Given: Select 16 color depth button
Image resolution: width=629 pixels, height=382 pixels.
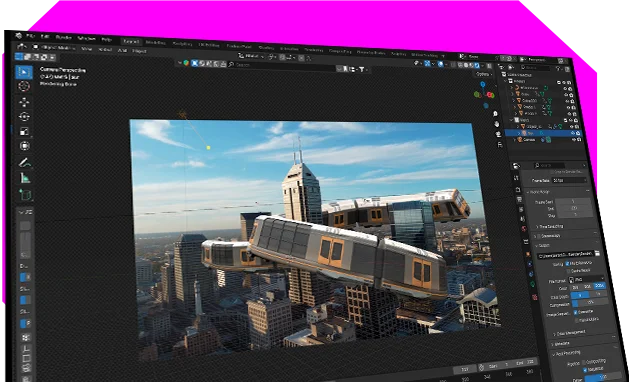Looking at the screenshot, I should [598, 294].
